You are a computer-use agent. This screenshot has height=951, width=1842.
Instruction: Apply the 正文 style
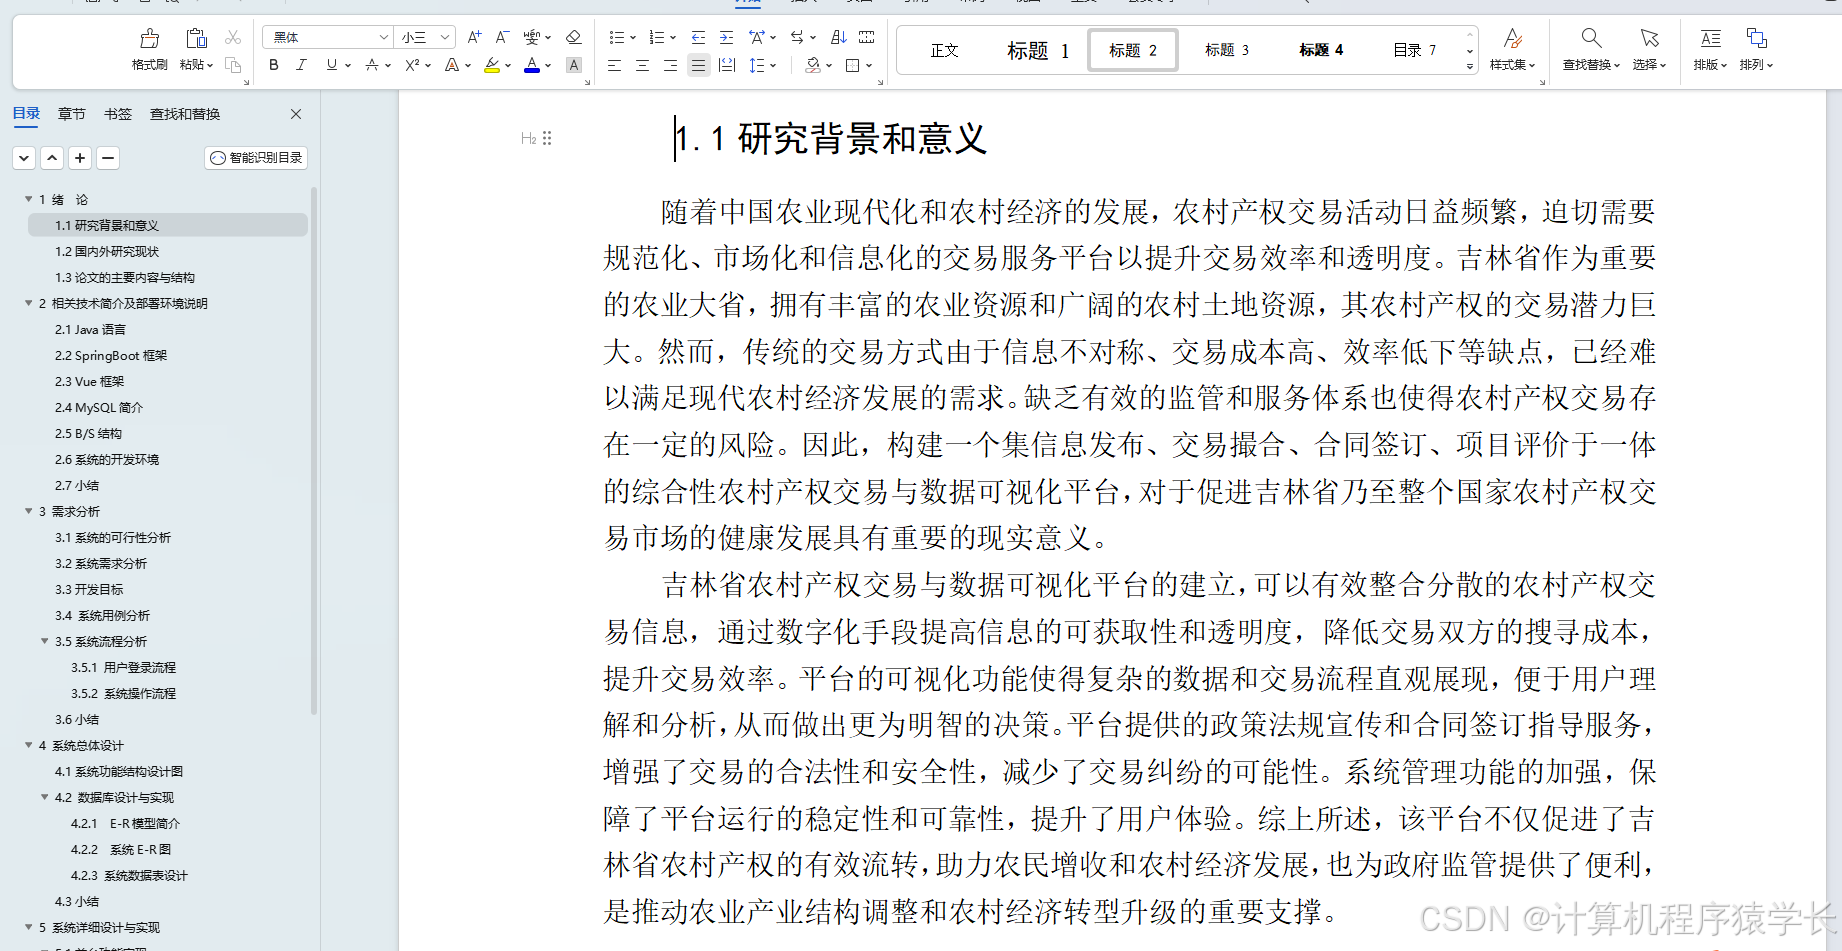(x=944, y=50)
